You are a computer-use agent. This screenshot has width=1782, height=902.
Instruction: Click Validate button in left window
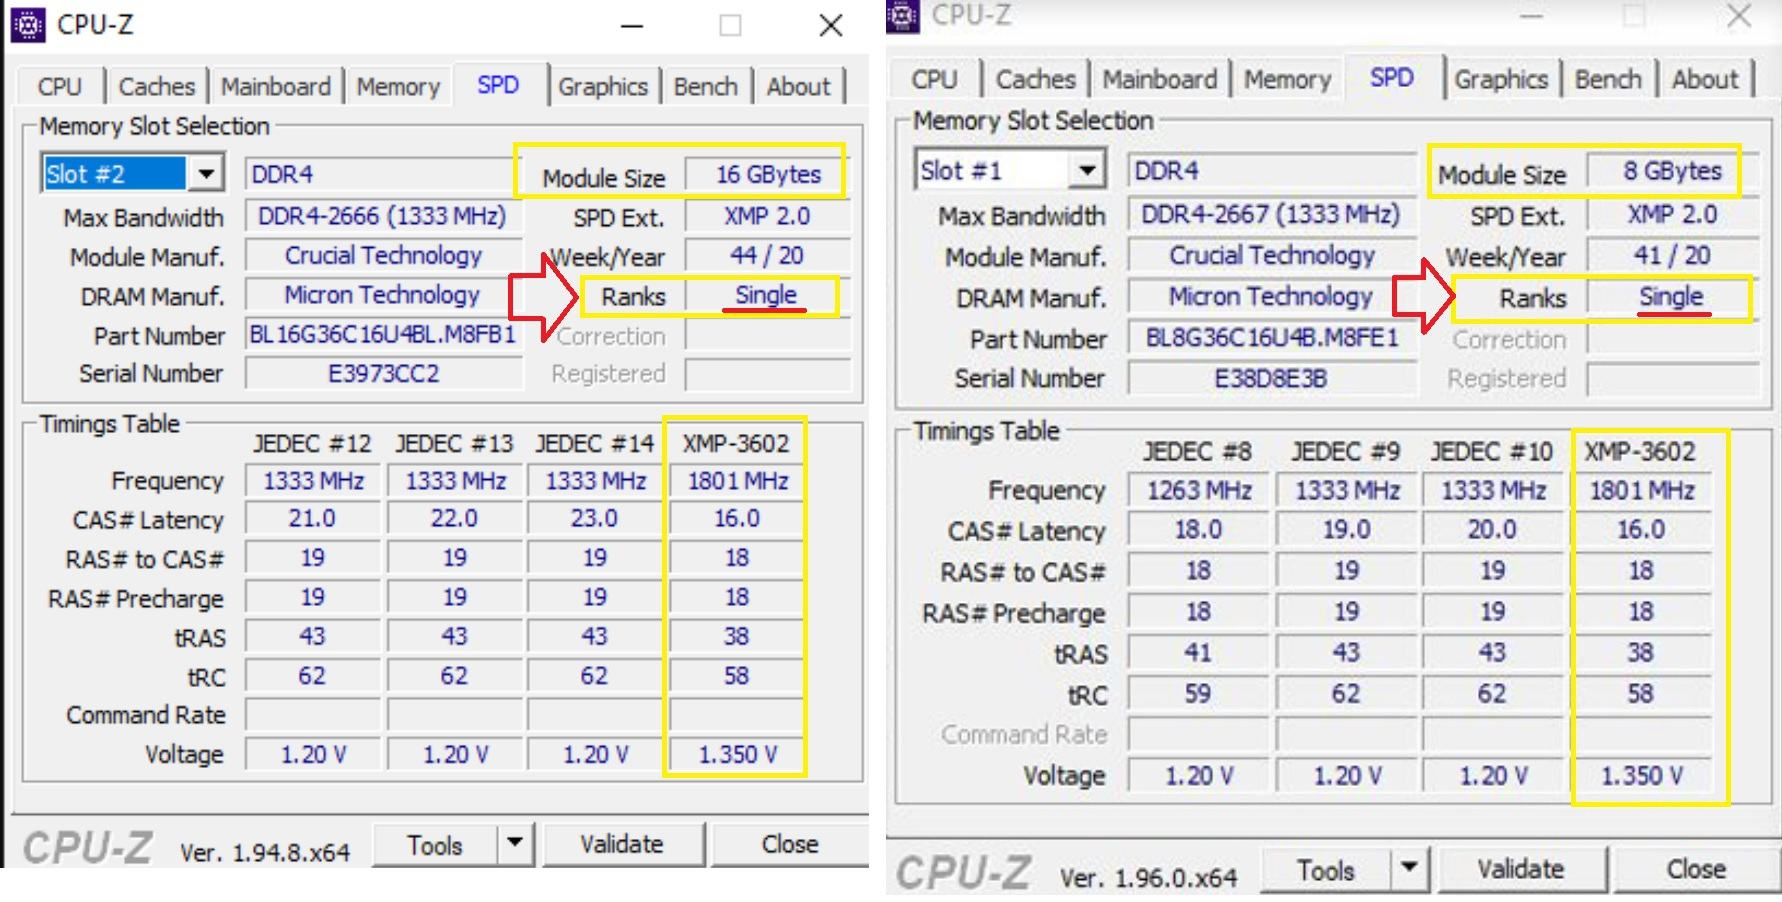622,845
